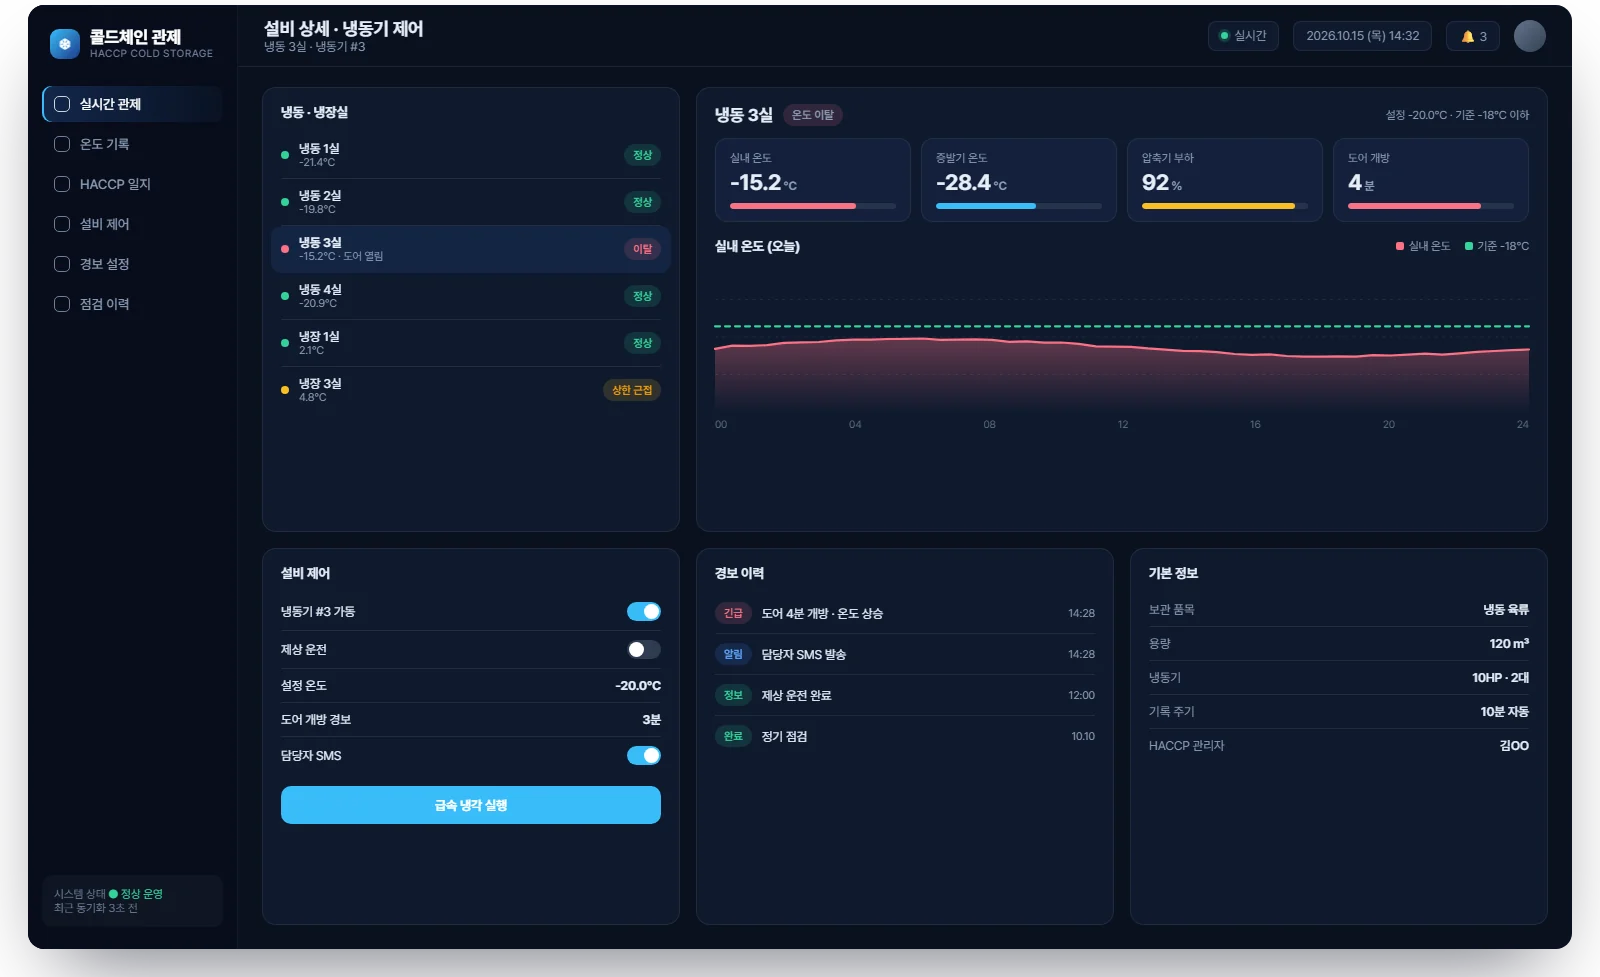Select the 실시간 관제 menu label
This screenshot has width=1600, height=977.
(110, 104)
